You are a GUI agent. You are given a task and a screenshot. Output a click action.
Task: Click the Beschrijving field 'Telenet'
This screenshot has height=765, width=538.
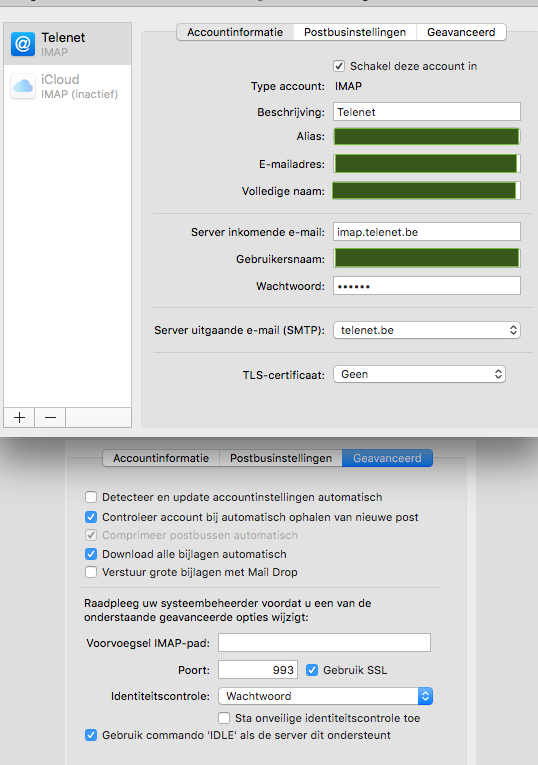pos(427,112)
